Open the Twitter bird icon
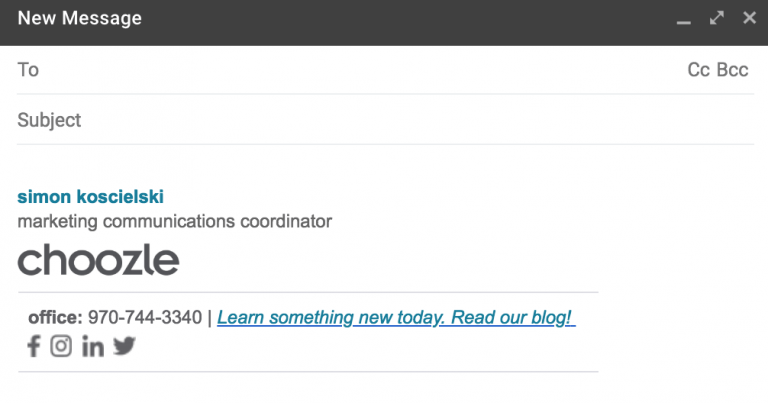 coord(124,346)
